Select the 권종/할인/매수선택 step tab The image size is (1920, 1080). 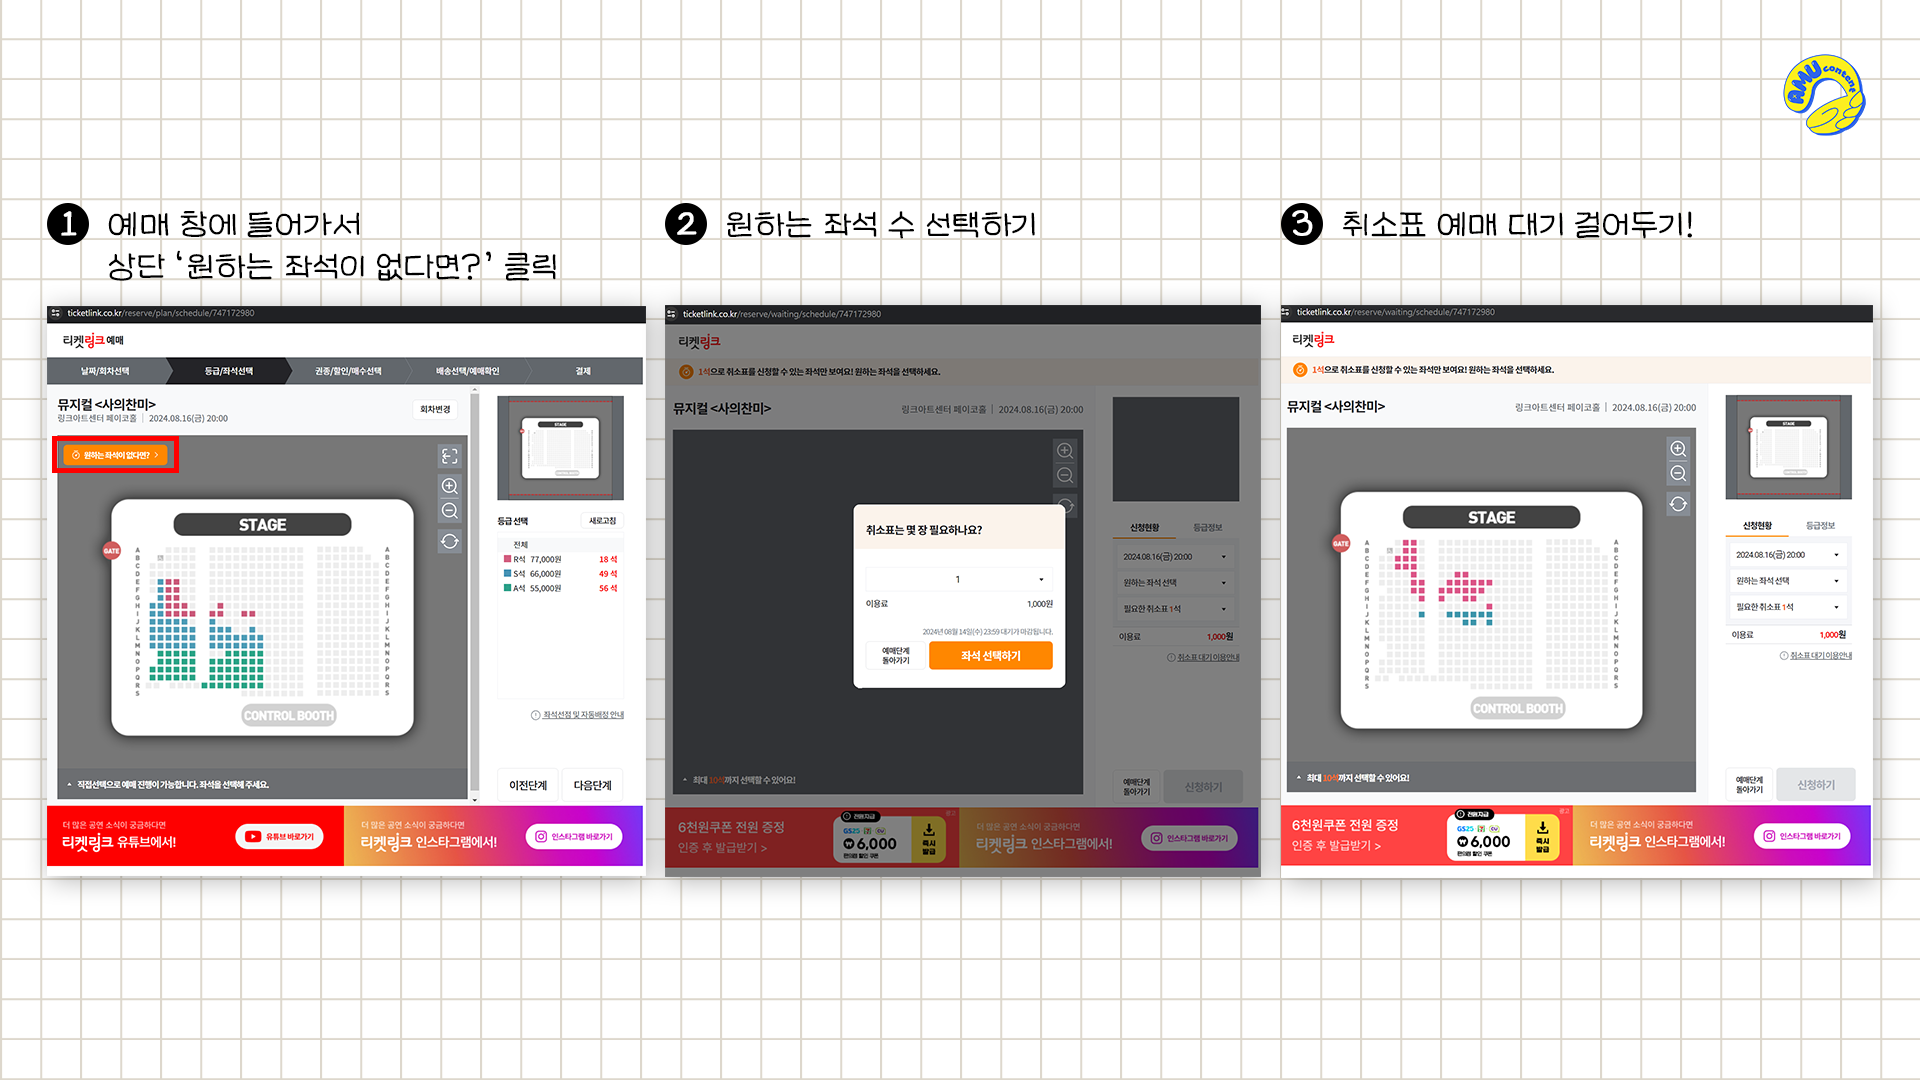click(x=348, y=371)
